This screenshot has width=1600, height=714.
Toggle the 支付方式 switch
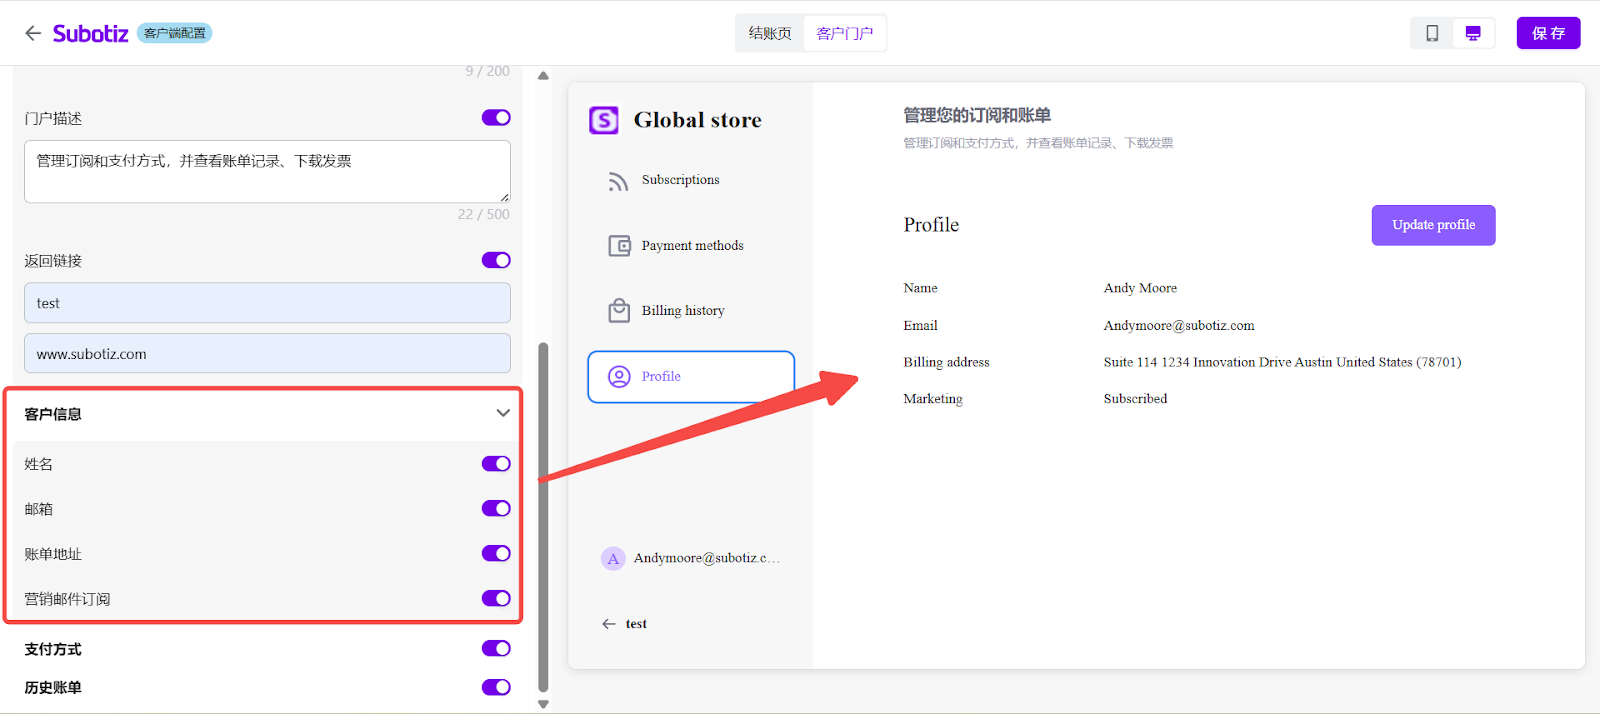[x=496, y=648]
